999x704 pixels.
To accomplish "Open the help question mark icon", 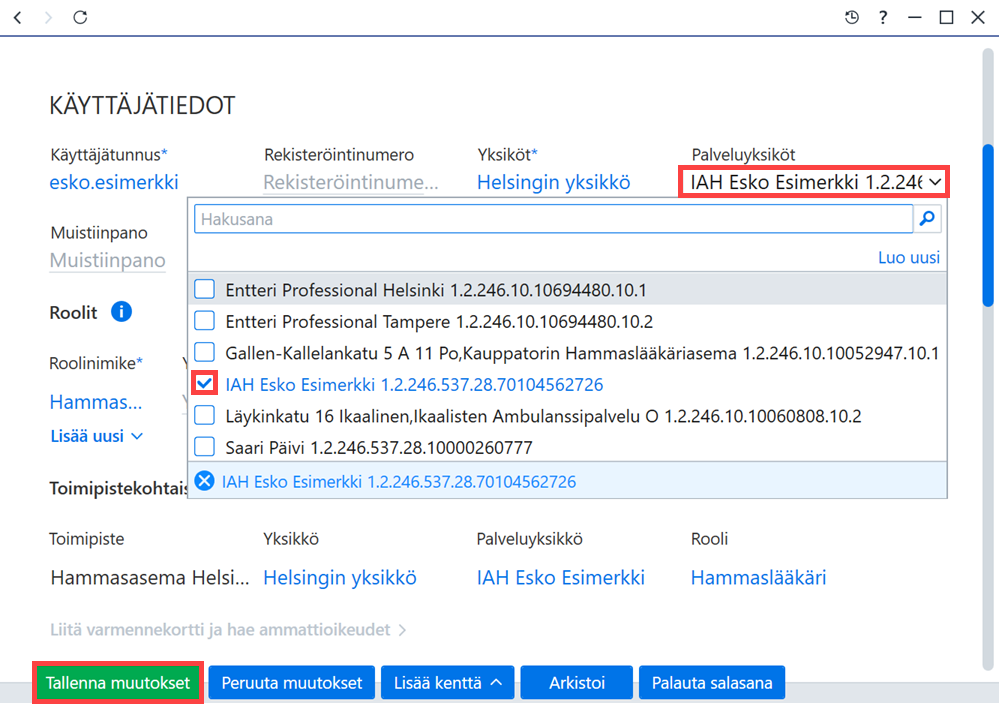I will pyautogui.click(x=883, y=17).
